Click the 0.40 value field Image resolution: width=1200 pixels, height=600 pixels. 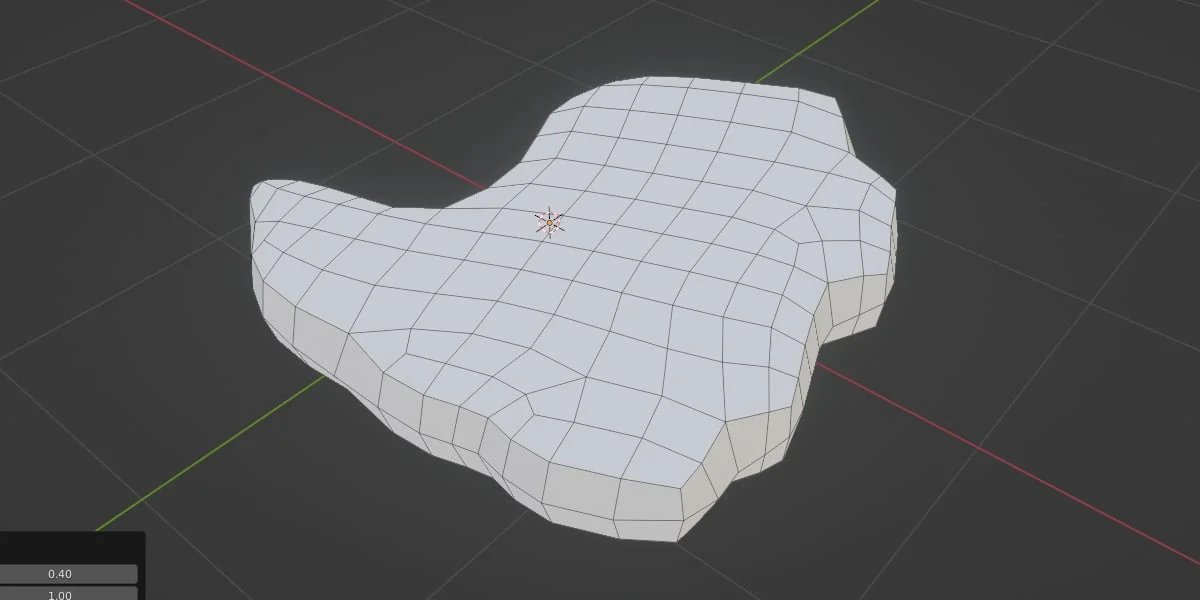[60, 574]
